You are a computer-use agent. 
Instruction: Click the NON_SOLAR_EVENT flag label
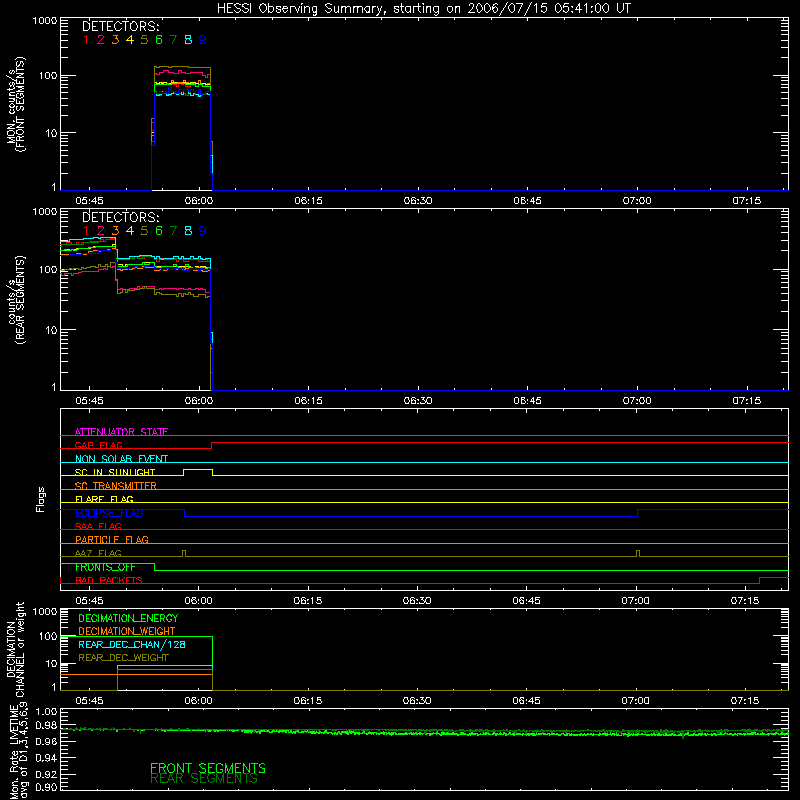point(121,459)
